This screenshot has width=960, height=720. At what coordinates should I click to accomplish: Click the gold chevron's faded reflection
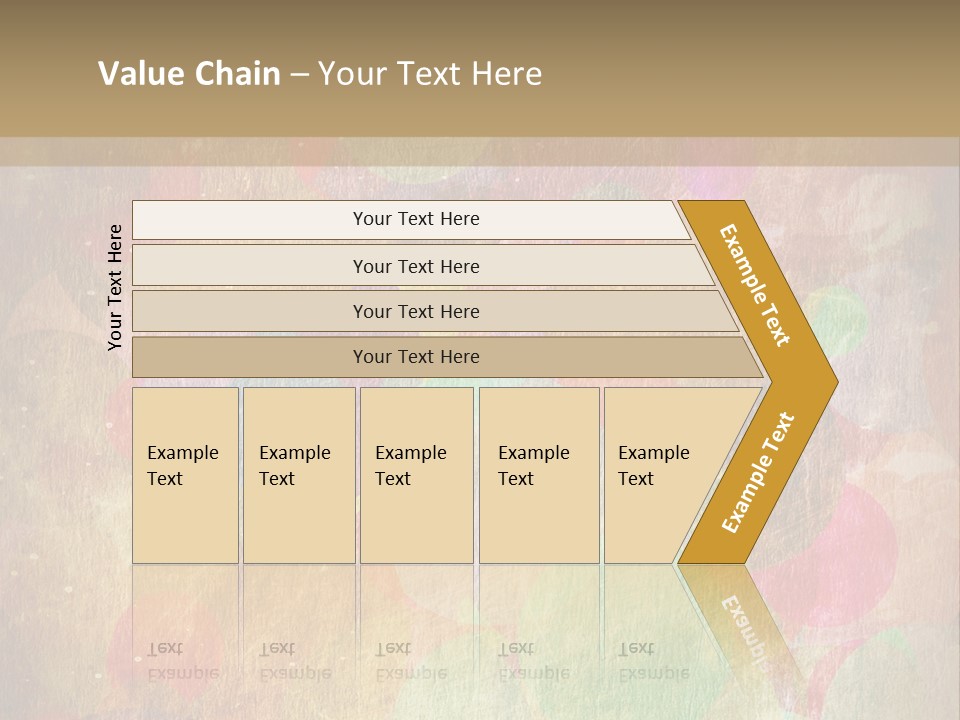745,620
